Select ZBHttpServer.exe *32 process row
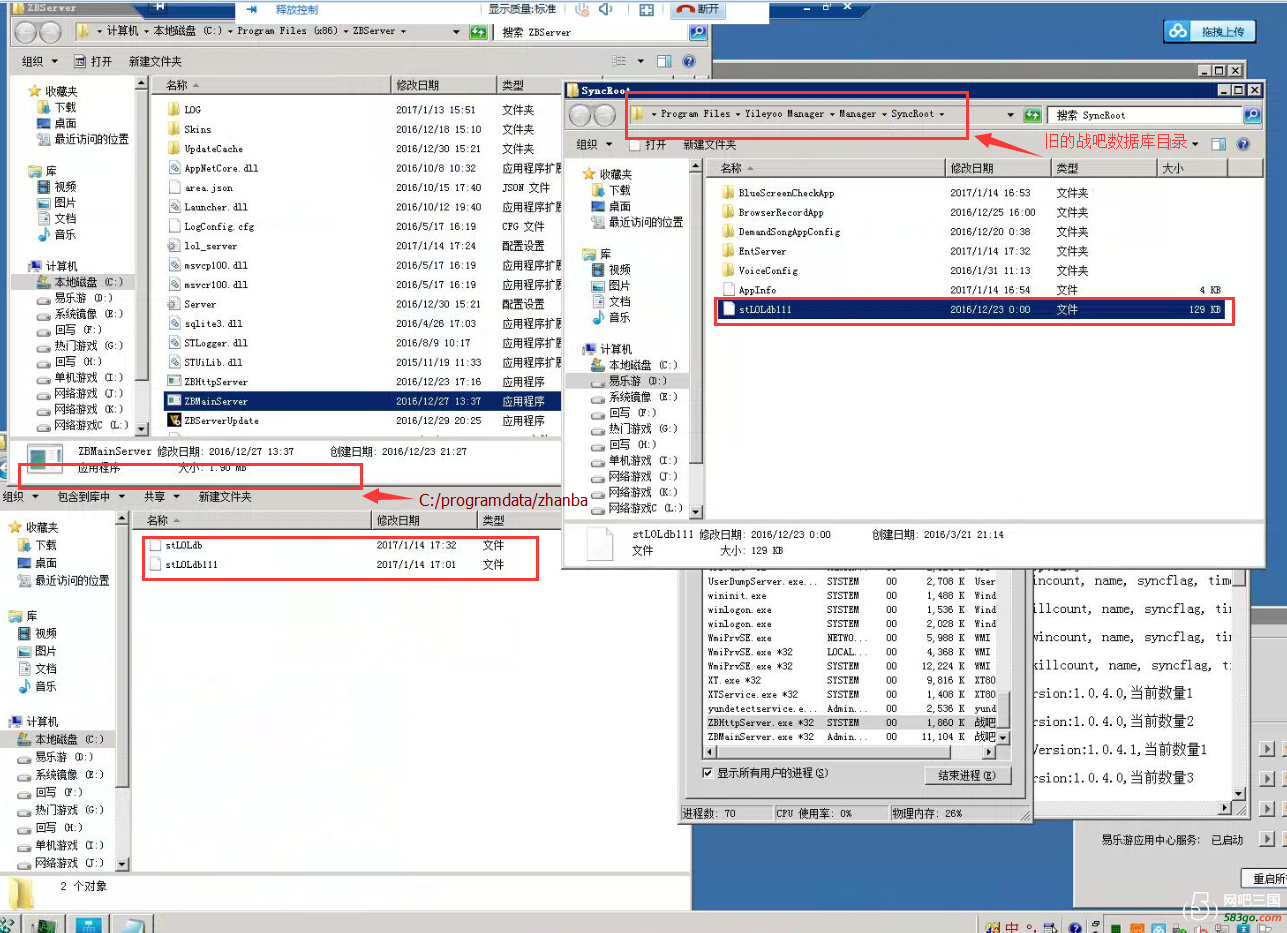 [x=852, y=722]
